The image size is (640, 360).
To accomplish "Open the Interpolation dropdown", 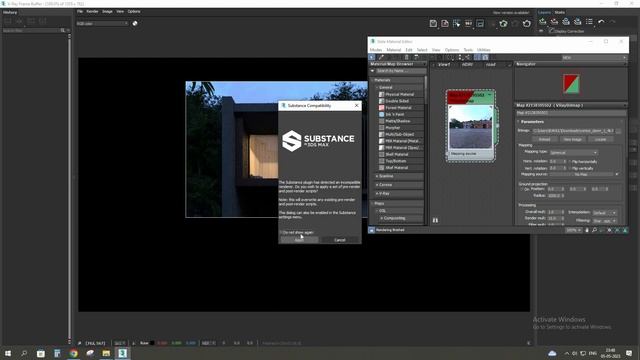I will tap(604, 213).
